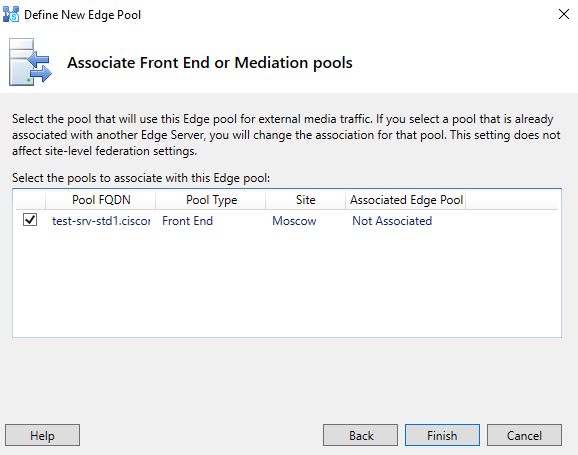578x455 pixels.
Task: Click the blank checkbox column header
Action: (29, 200)
